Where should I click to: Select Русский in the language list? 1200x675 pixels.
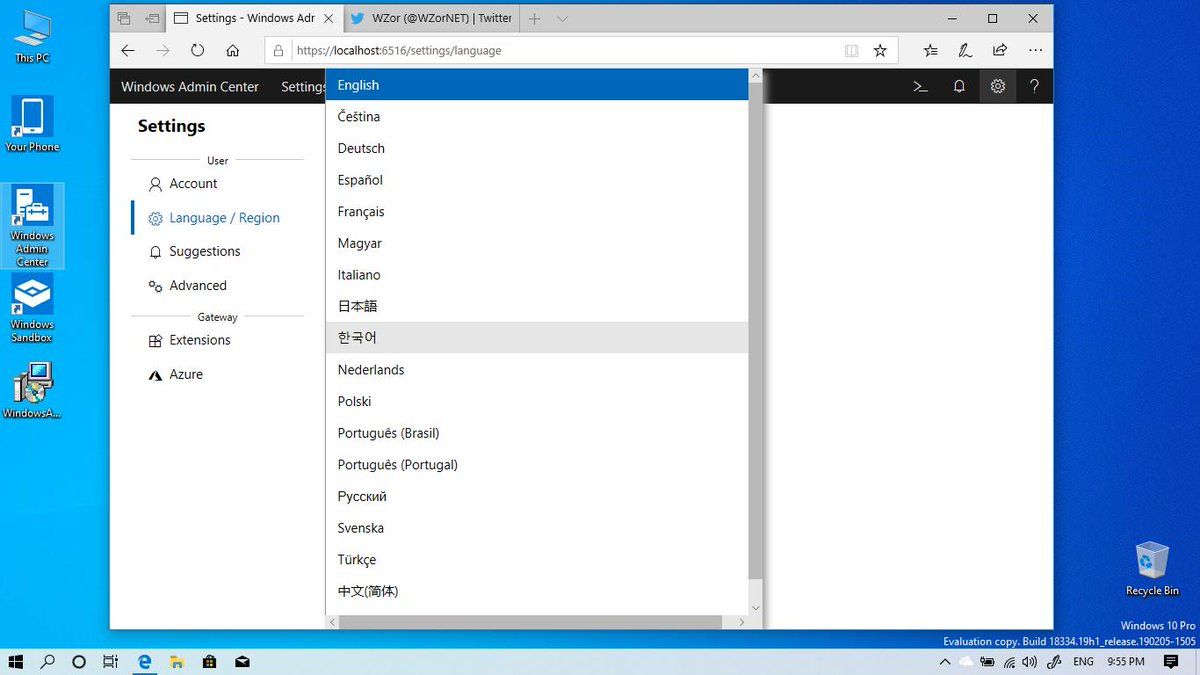537,496
